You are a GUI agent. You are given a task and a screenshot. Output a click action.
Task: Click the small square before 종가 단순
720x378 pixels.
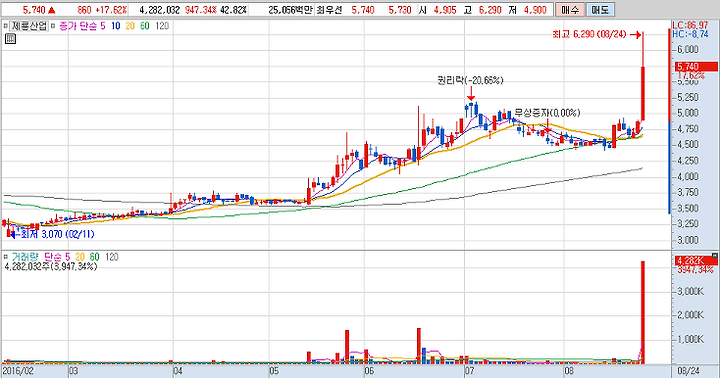53,26
